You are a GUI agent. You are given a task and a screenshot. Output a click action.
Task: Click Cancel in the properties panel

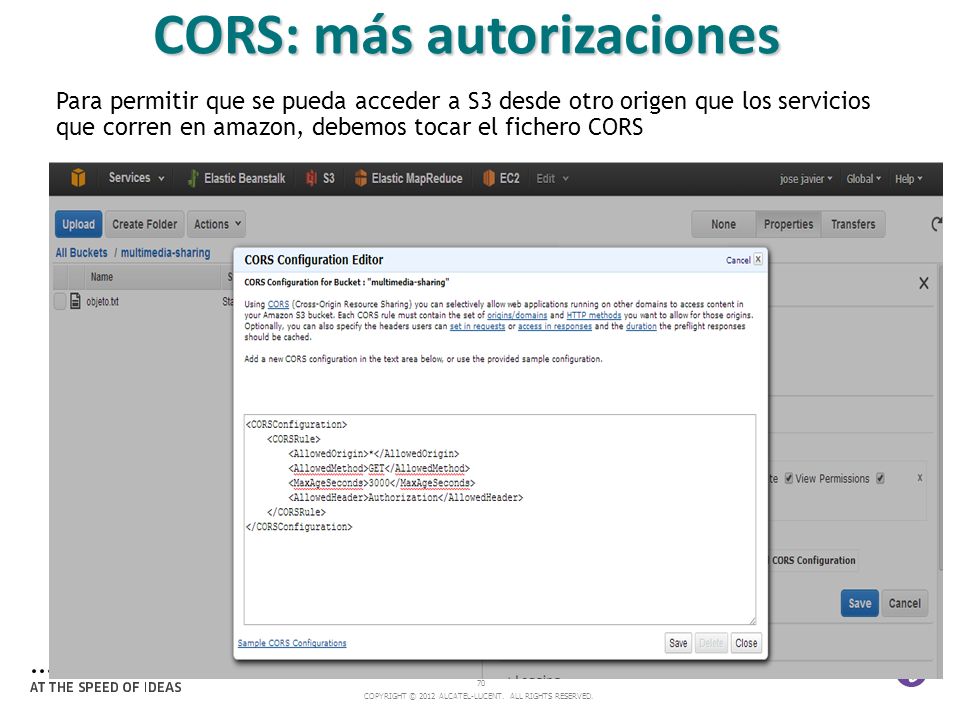[905, 603]
